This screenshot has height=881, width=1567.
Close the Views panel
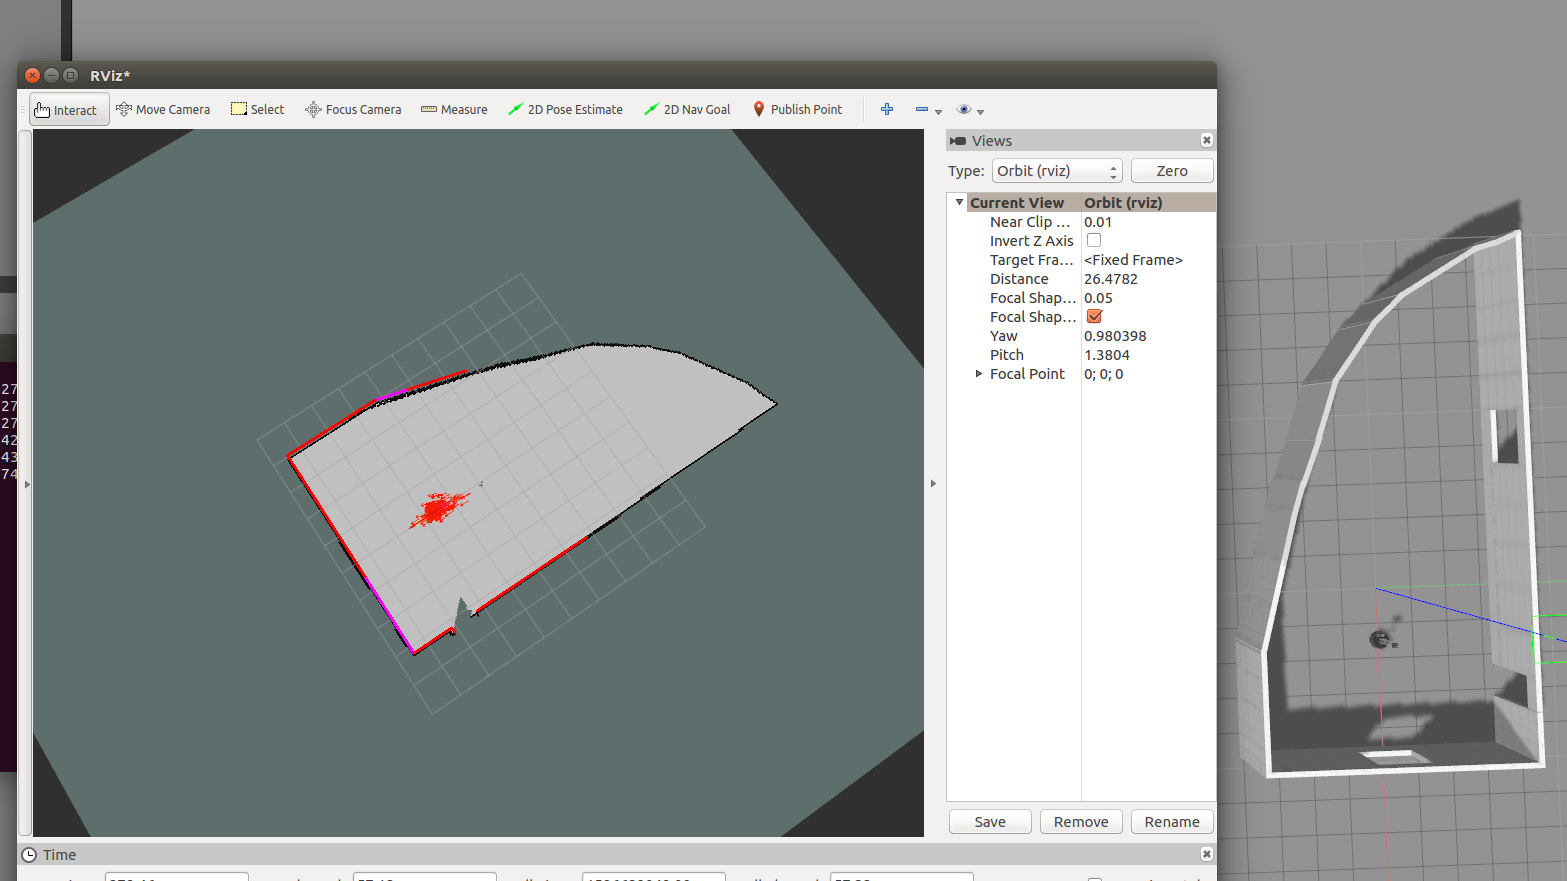click(x=1207, y=140)
